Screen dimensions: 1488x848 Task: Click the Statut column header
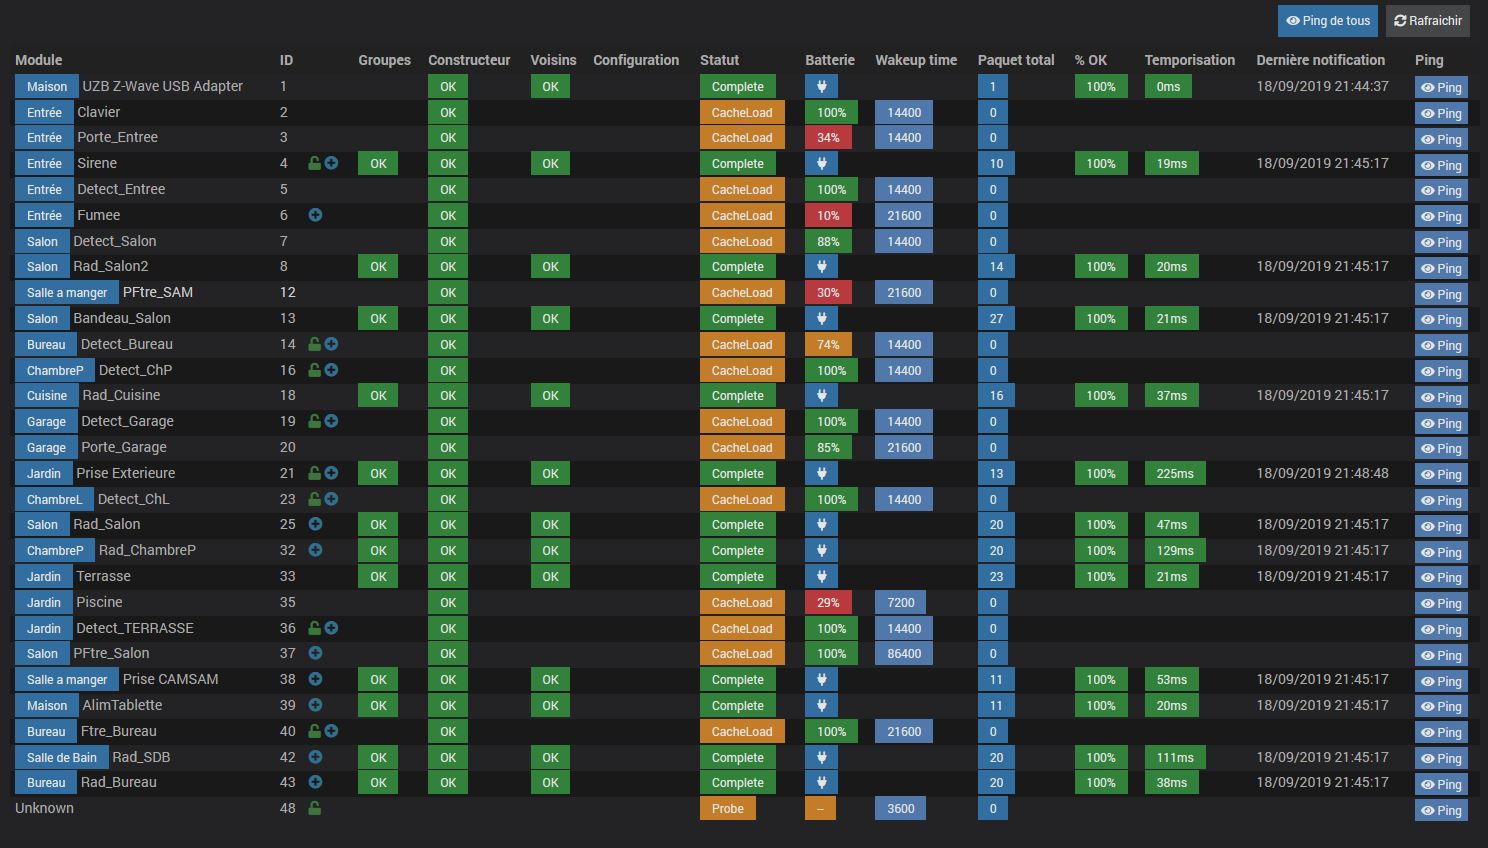(719, 60)
